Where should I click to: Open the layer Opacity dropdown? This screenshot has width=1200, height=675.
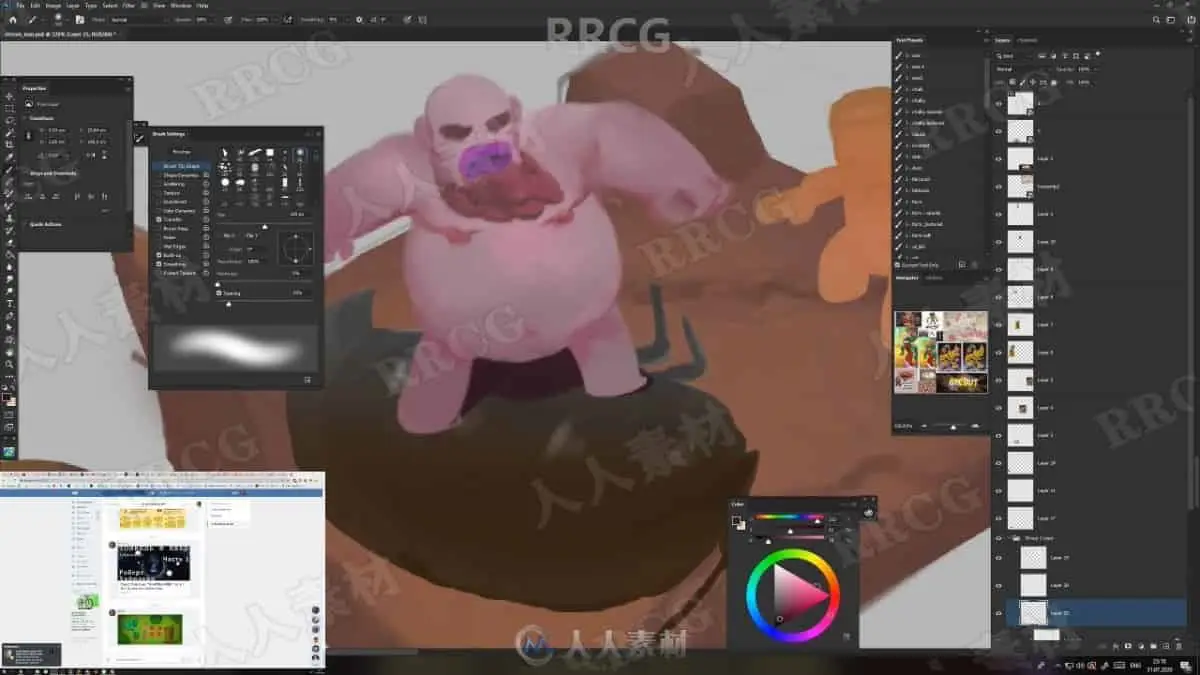pyautogui.click(x=1096, y=69)
